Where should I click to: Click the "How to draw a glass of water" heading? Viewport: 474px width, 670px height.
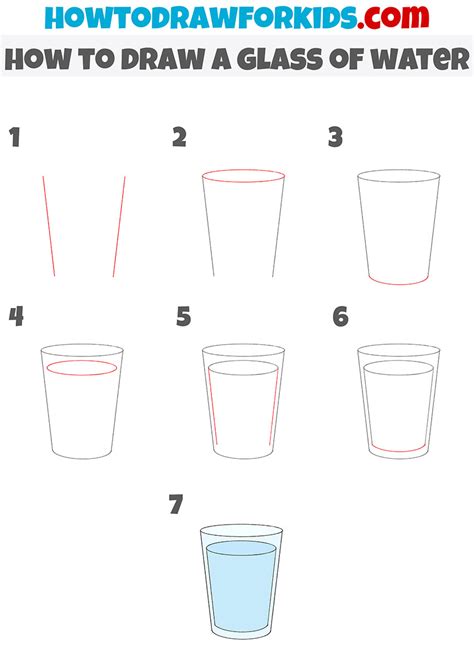237,59
